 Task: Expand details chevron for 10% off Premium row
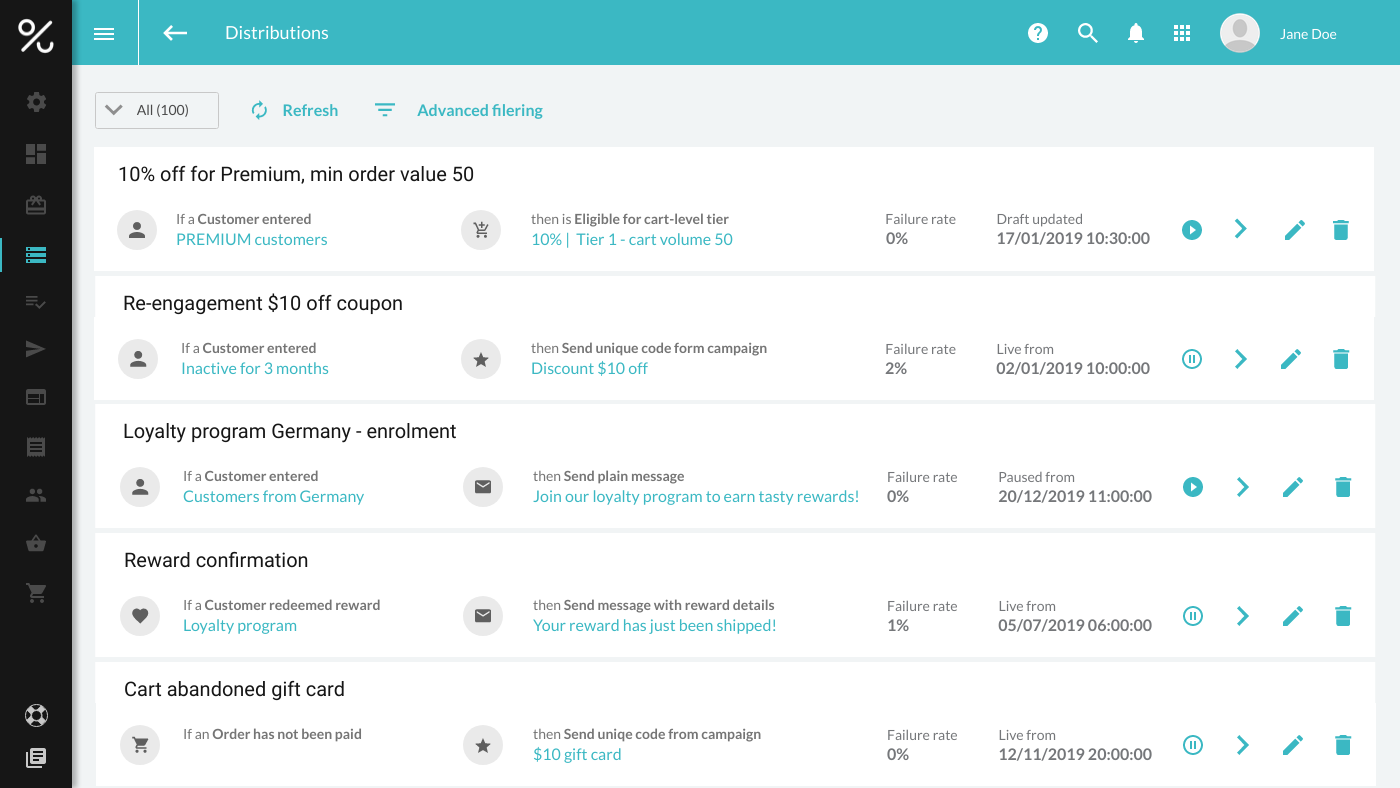point(1240,230)
